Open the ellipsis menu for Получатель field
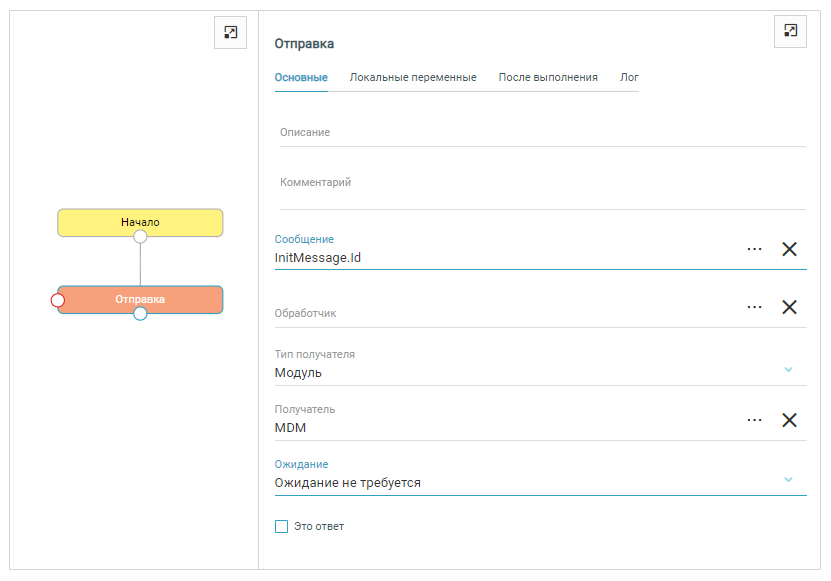Image resolution: width=831 pixels, height=581 pixels. coord(754,420)
